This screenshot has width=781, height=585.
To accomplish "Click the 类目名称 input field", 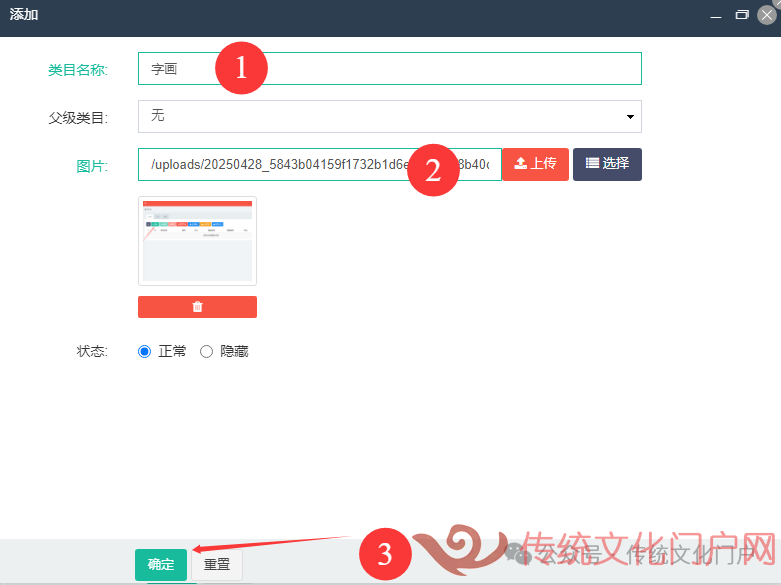I will pyautogui.click(x=390, y=69).
